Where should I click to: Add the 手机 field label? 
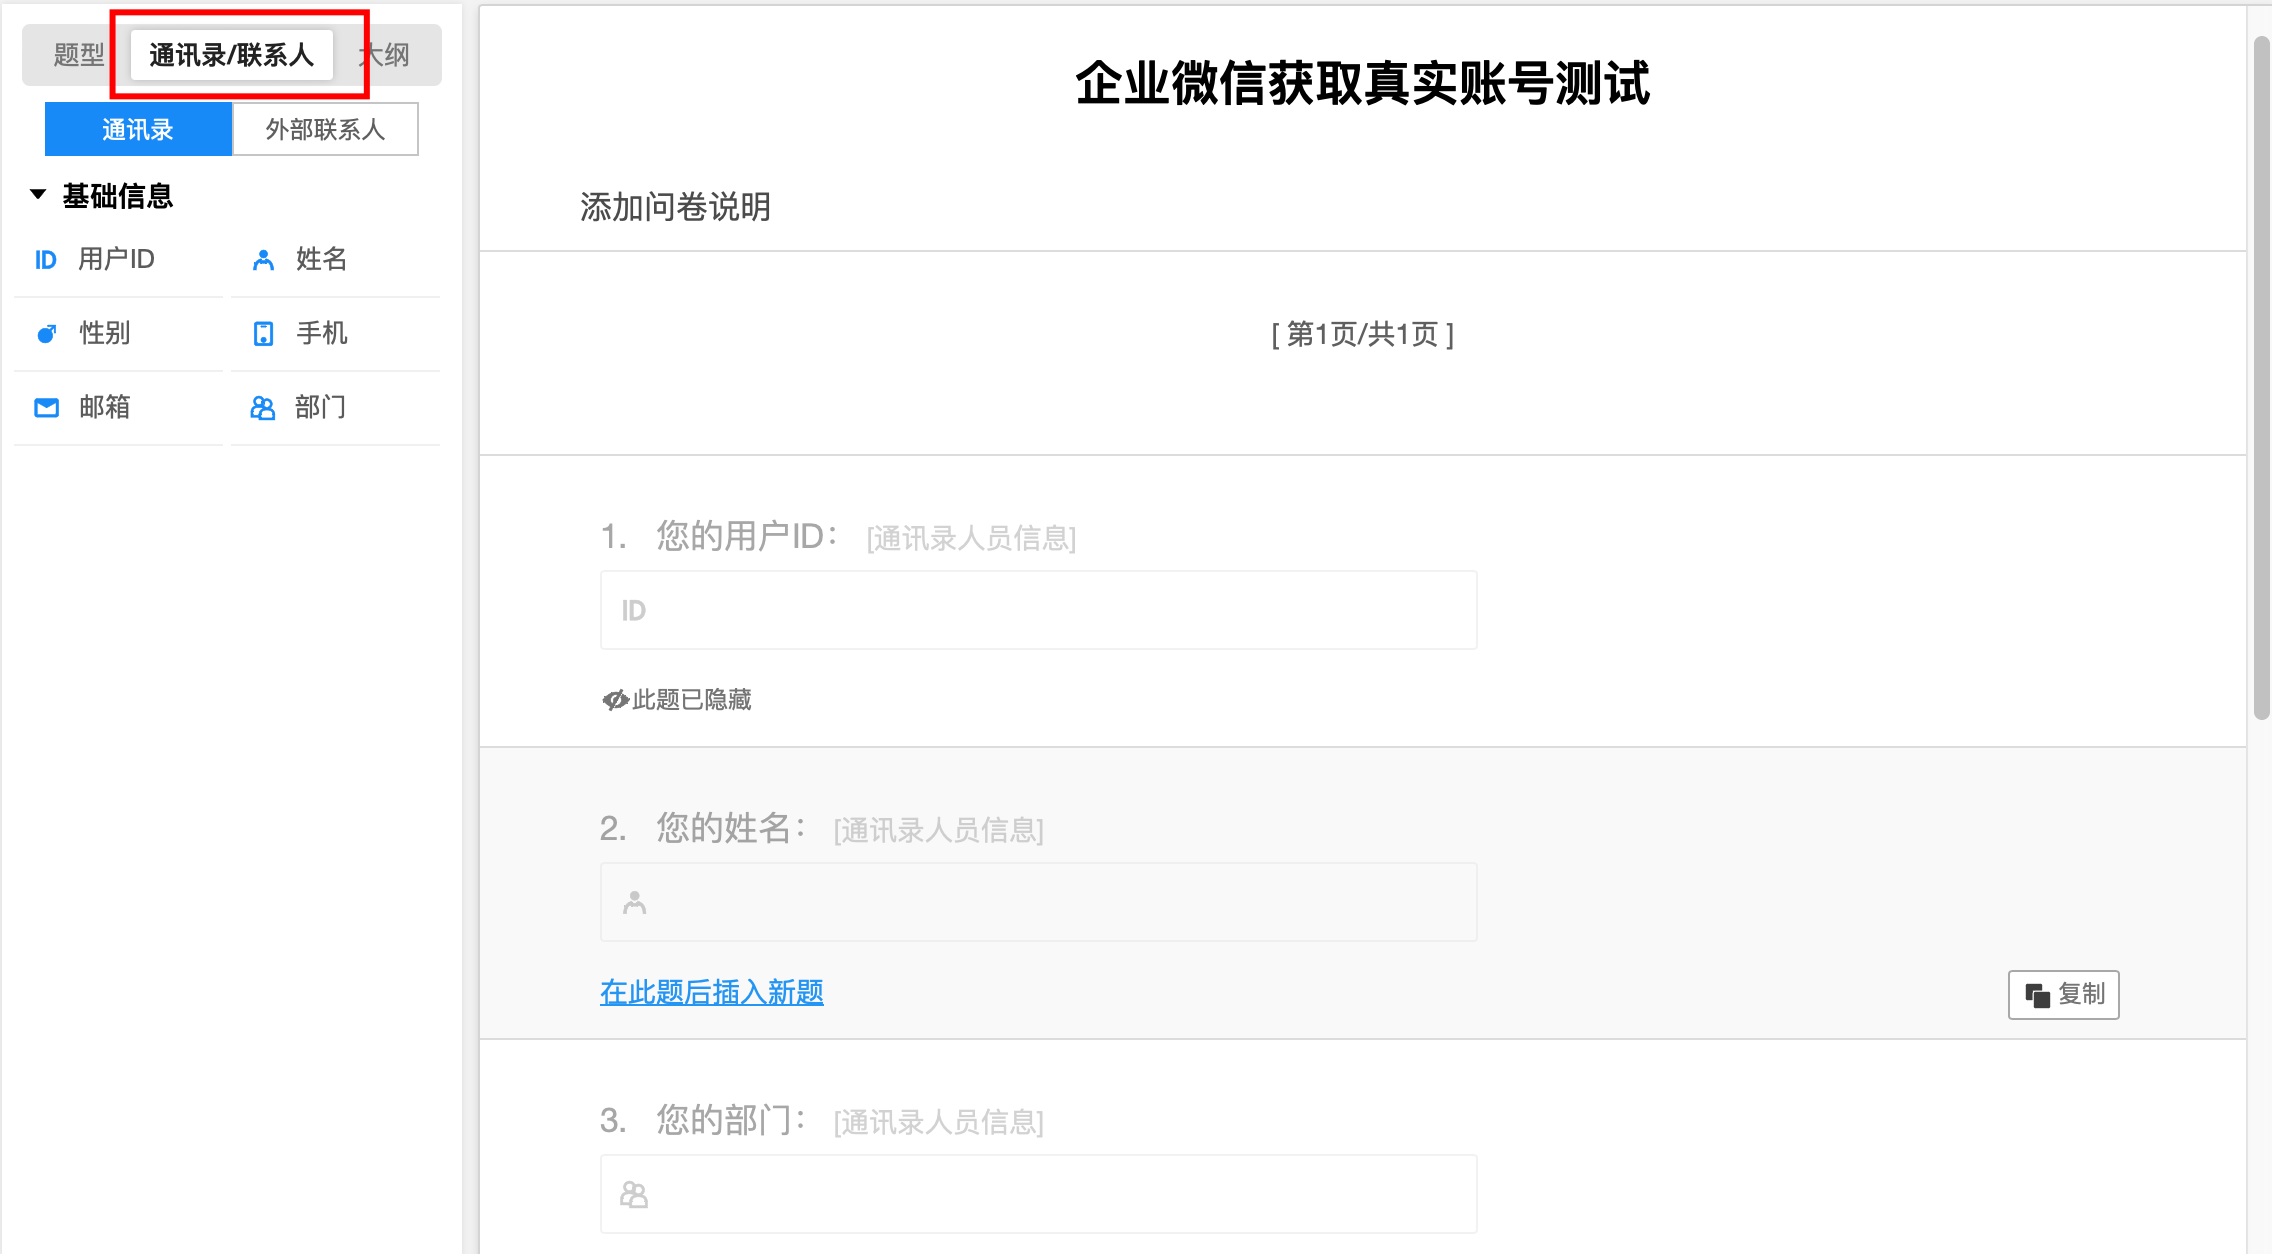(x=321, y=333)
